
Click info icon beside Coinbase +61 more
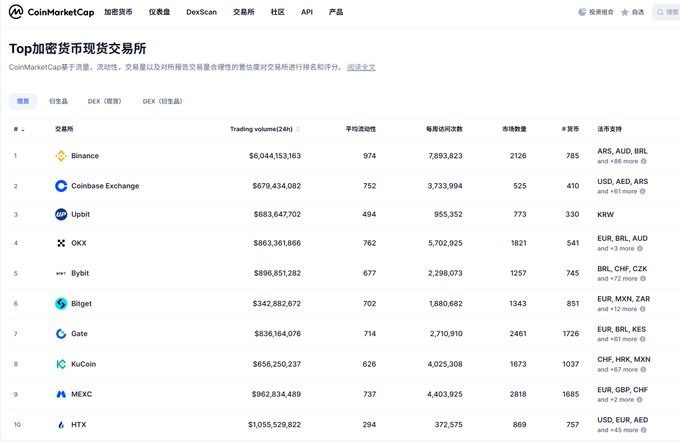pos(643,192)
